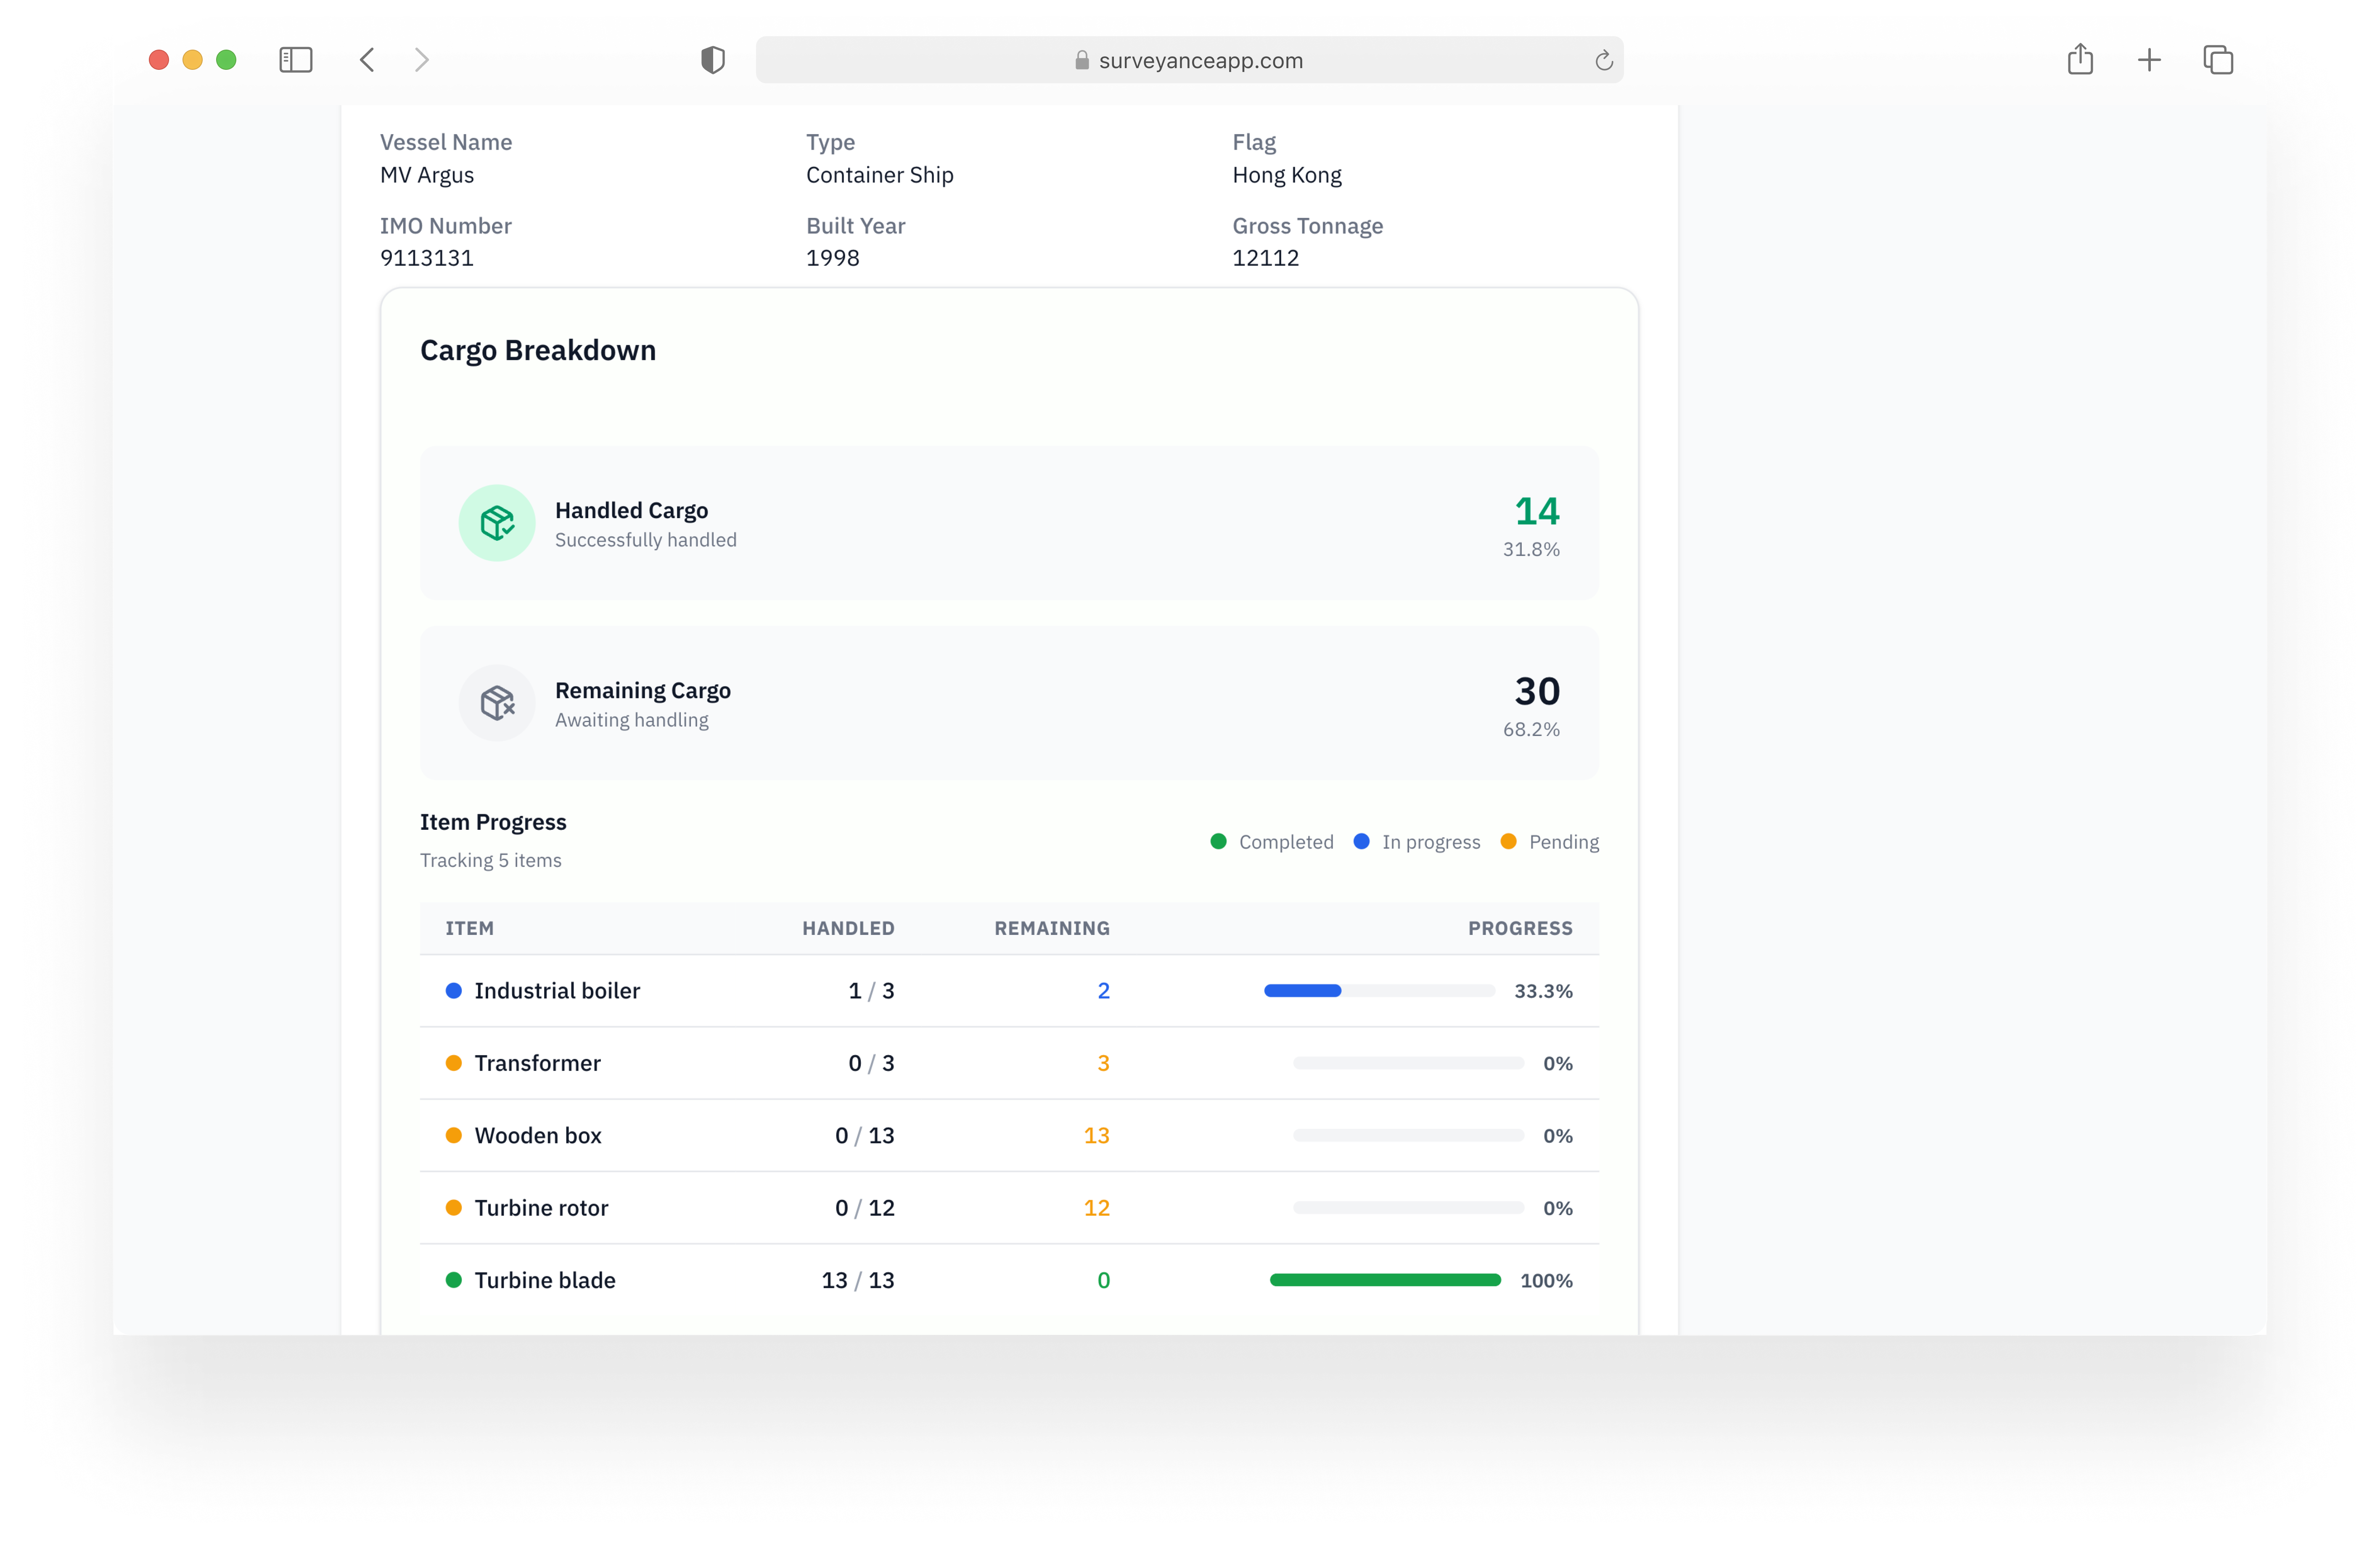This screenshot has height=1546, width=2380.
Task: Click the green status dot beside Turbine blade
Action: (455, 1280)
